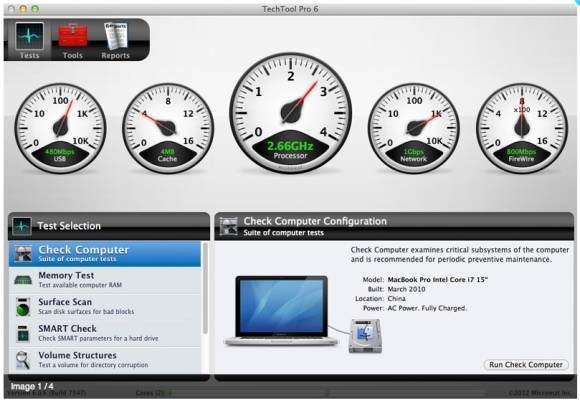580x403 pixels.
Task: Open the red Tools toolbox icon
Action: coord(73,36)
